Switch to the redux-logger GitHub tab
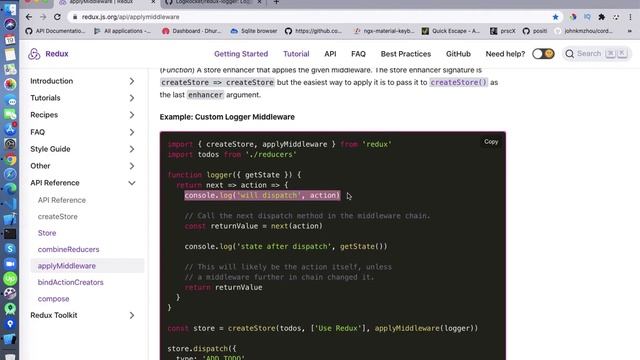Viewport: 640px width, 360px height. click(213, 2)
